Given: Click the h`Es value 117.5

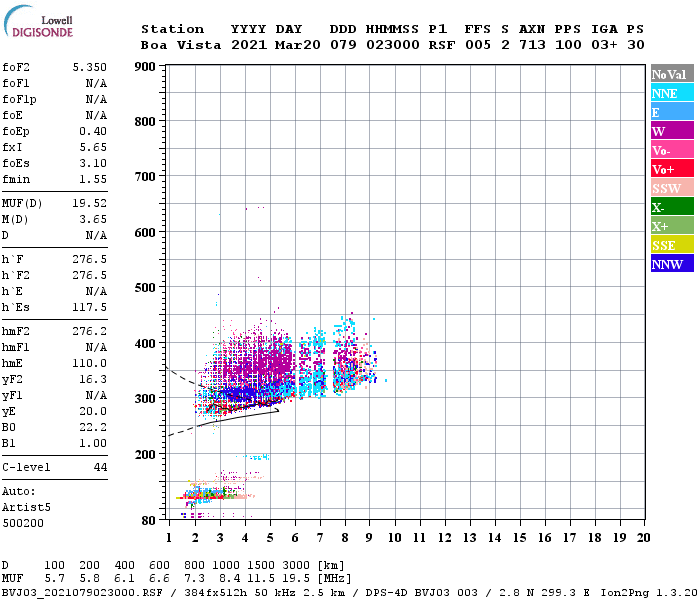Looking at the screenshot, I should tap(90, 307).
